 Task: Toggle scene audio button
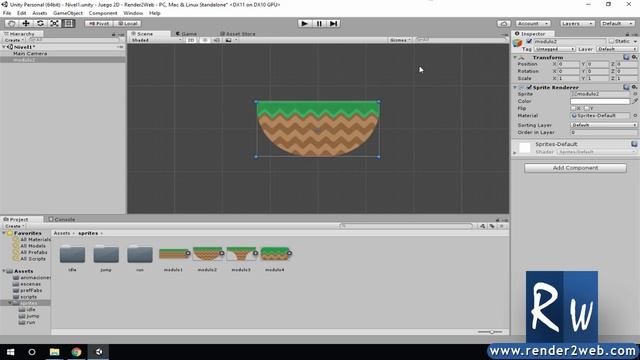216,40
